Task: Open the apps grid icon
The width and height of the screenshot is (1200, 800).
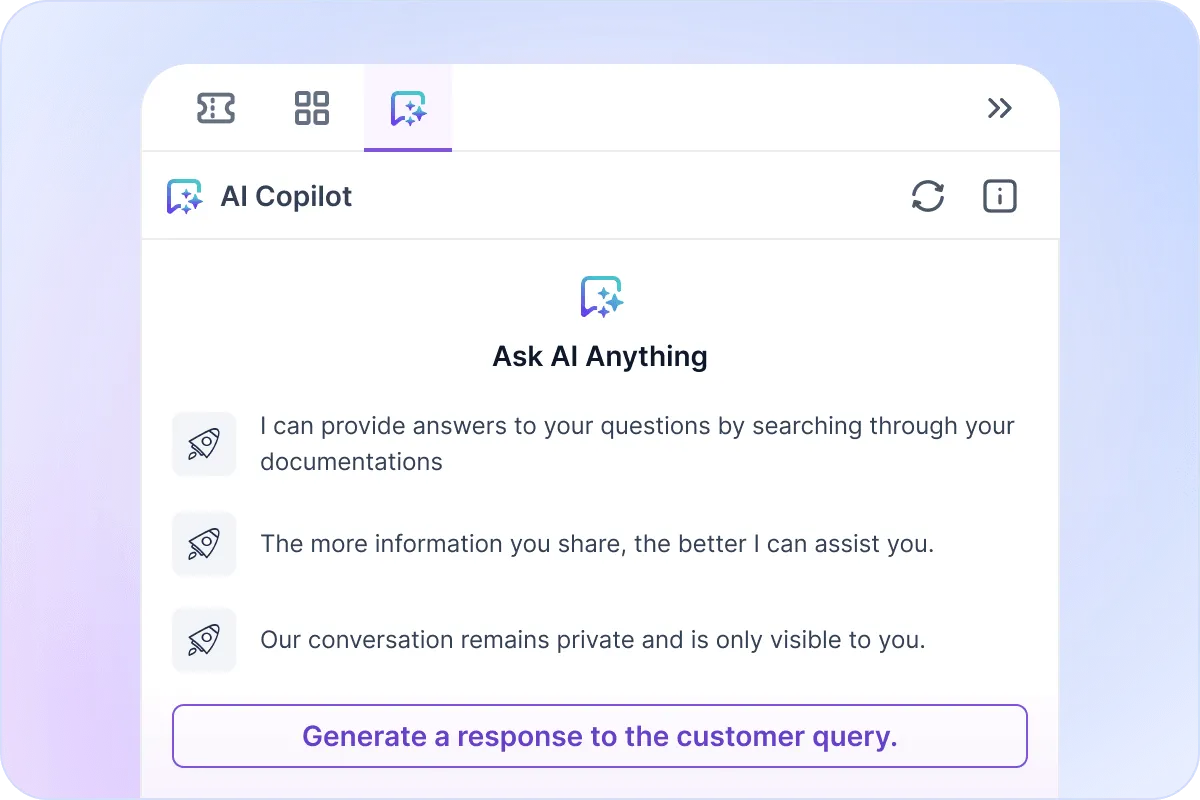Action: point(311,108)
